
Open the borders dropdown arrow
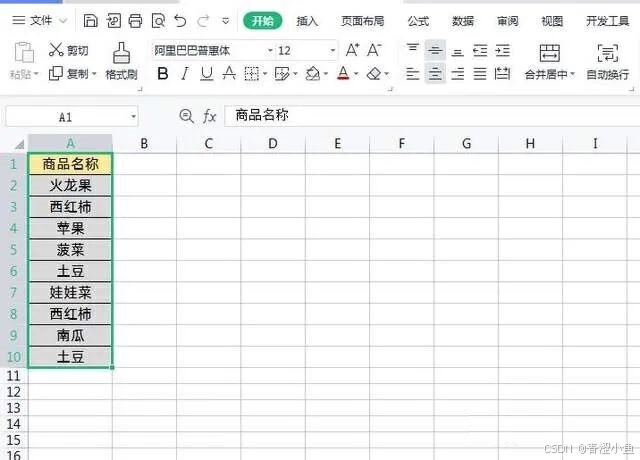(x=264, y=74)
